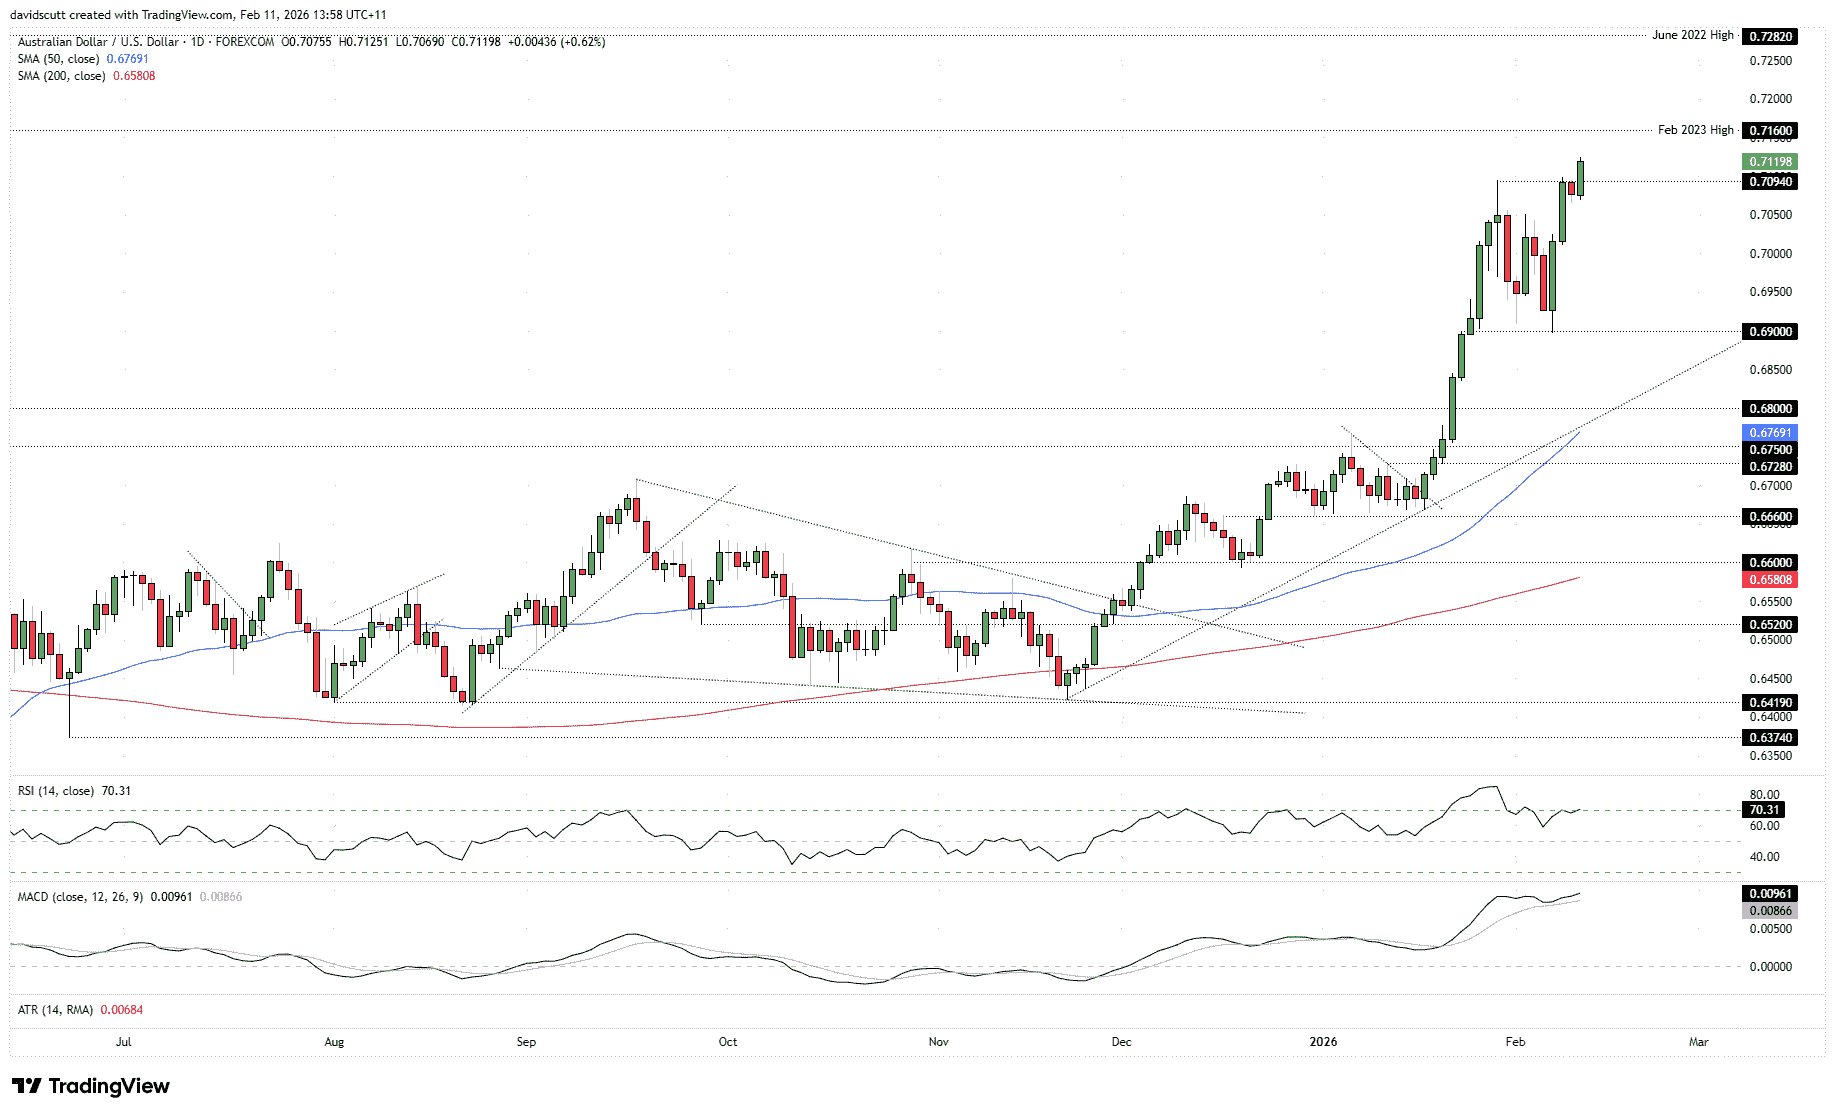1835x1116 pixels.
Task: Click the 2026 label on time axis
Action: click(1323, 1042)
